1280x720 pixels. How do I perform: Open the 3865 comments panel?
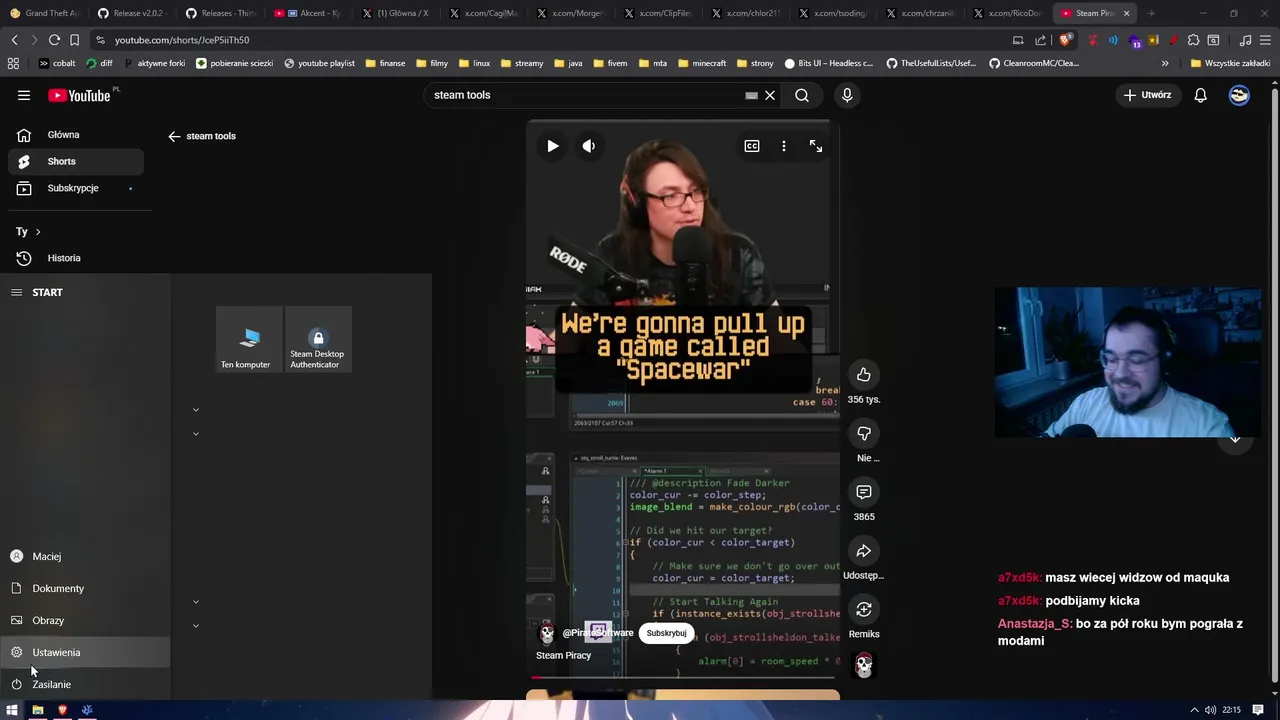point(864,492)
